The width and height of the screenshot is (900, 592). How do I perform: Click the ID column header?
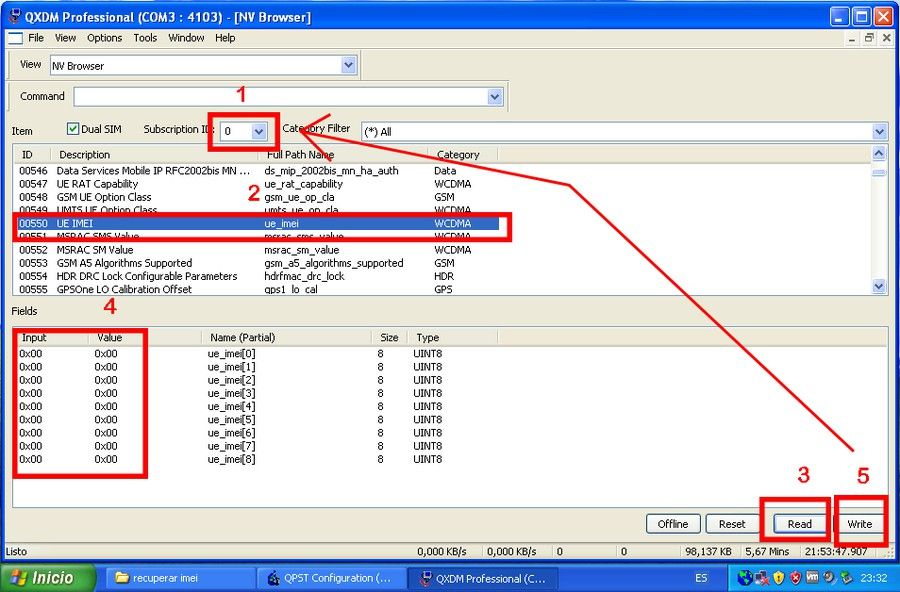tap(32, 154)
